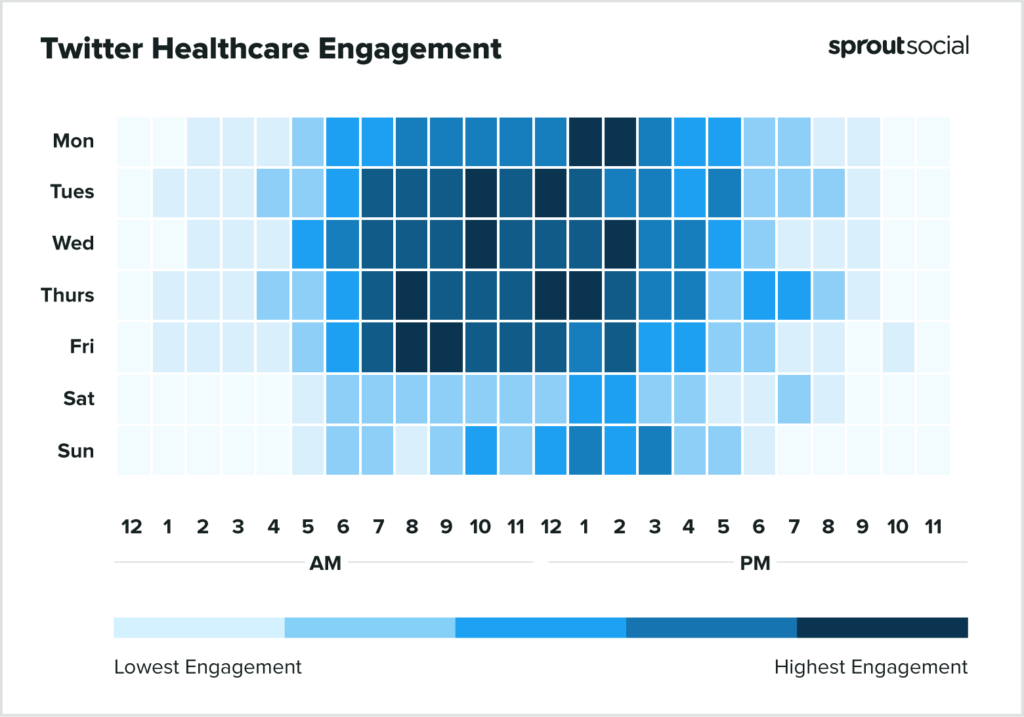Screen dimensions: 1024x717
Task: Click the Tuesday 10 AM heatmap cell
Action: tap(481, 192)
